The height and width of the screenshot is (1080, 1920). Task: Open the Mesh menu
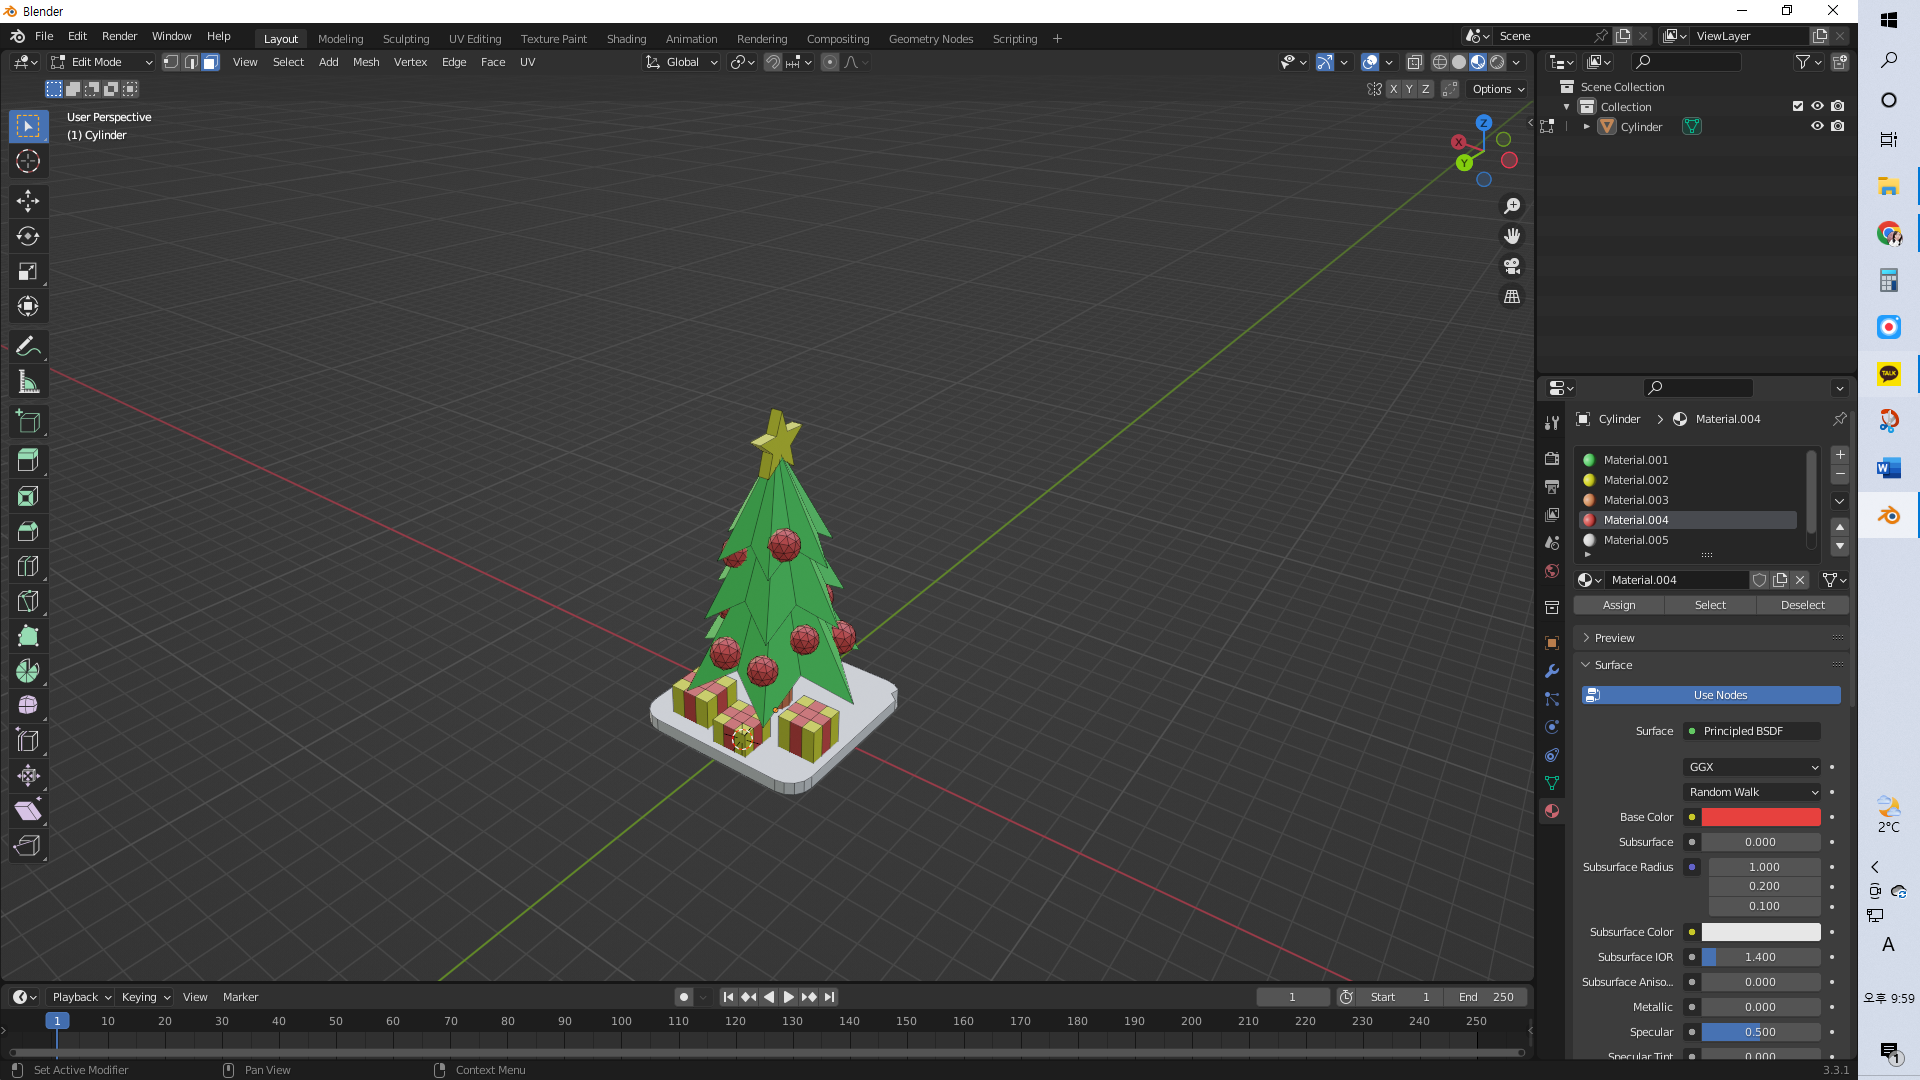[x=366, y=62]
